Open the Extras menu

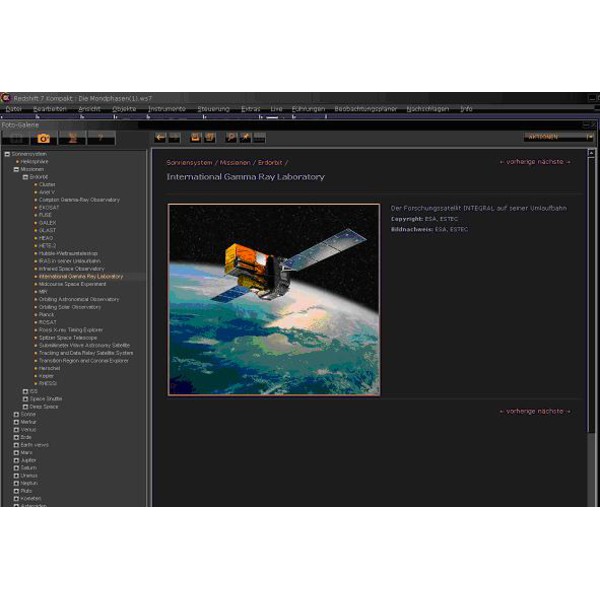point(250,108)
